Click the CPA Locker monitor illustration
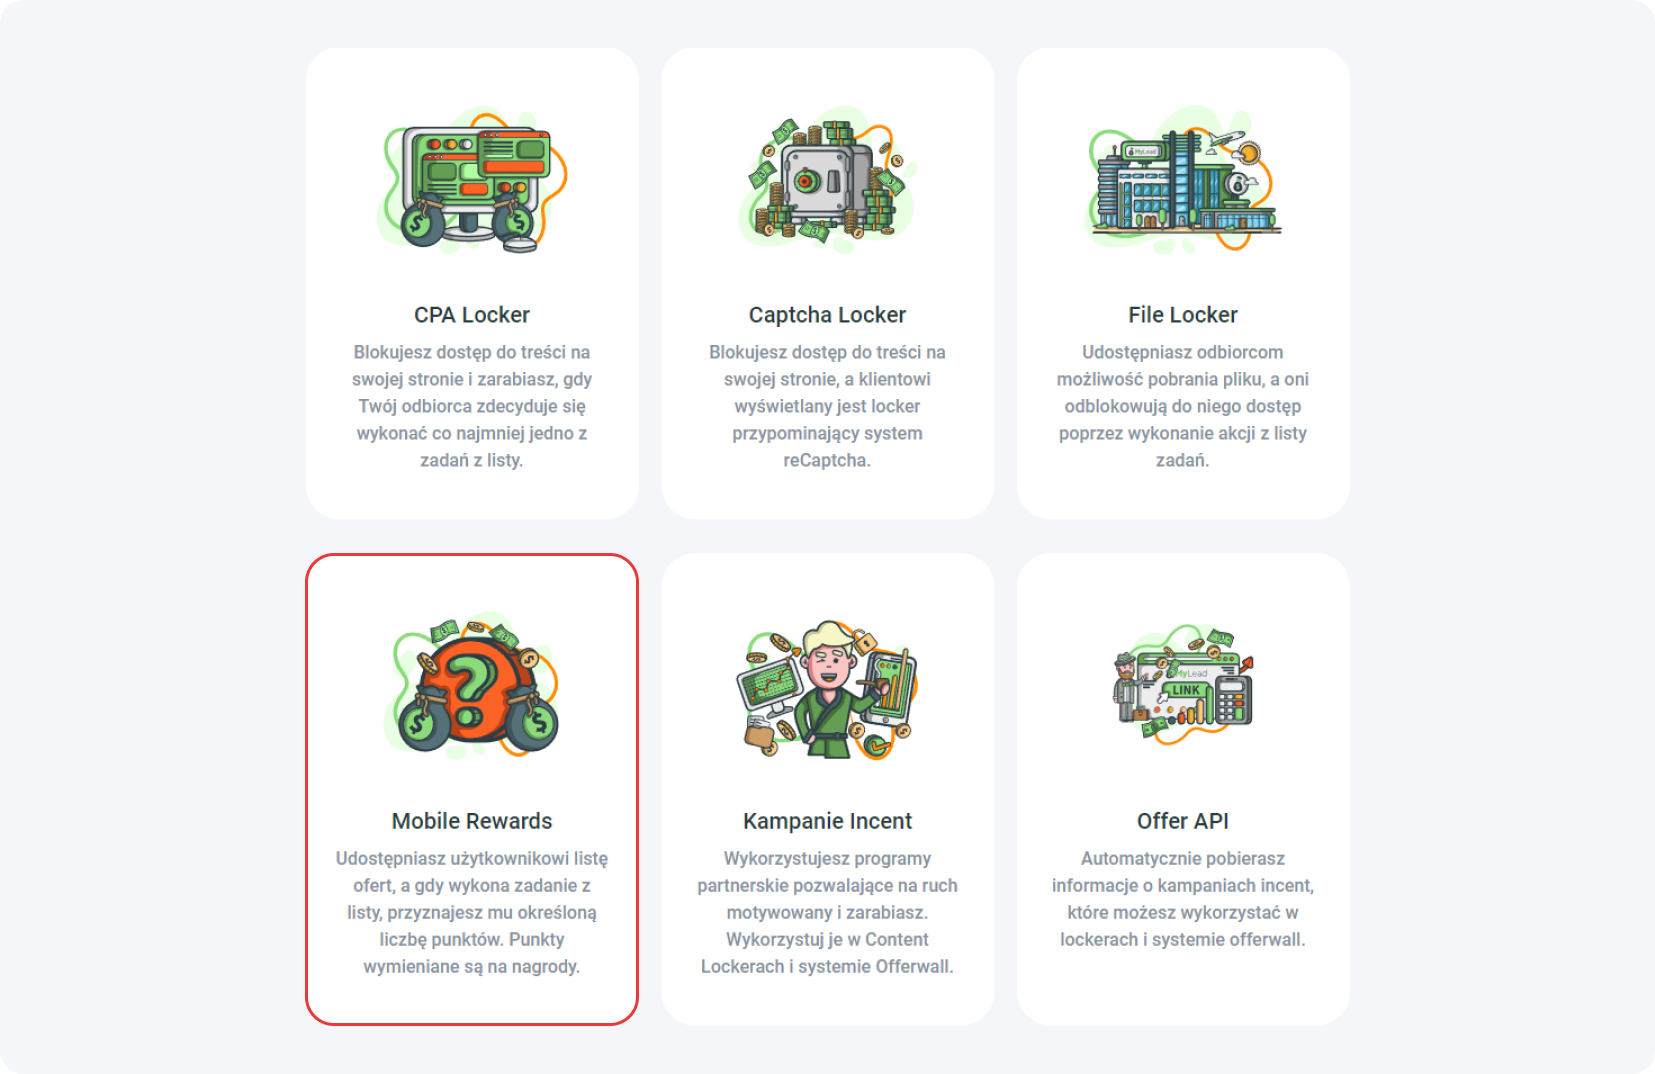 (472, 180)
